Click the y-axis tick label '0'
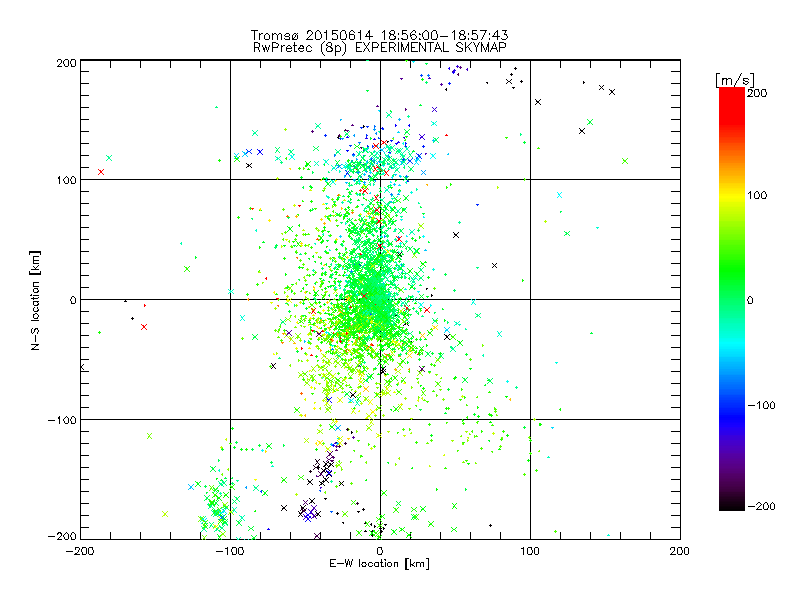This screenshot has width=800, height=600. (x=73, y=300)
